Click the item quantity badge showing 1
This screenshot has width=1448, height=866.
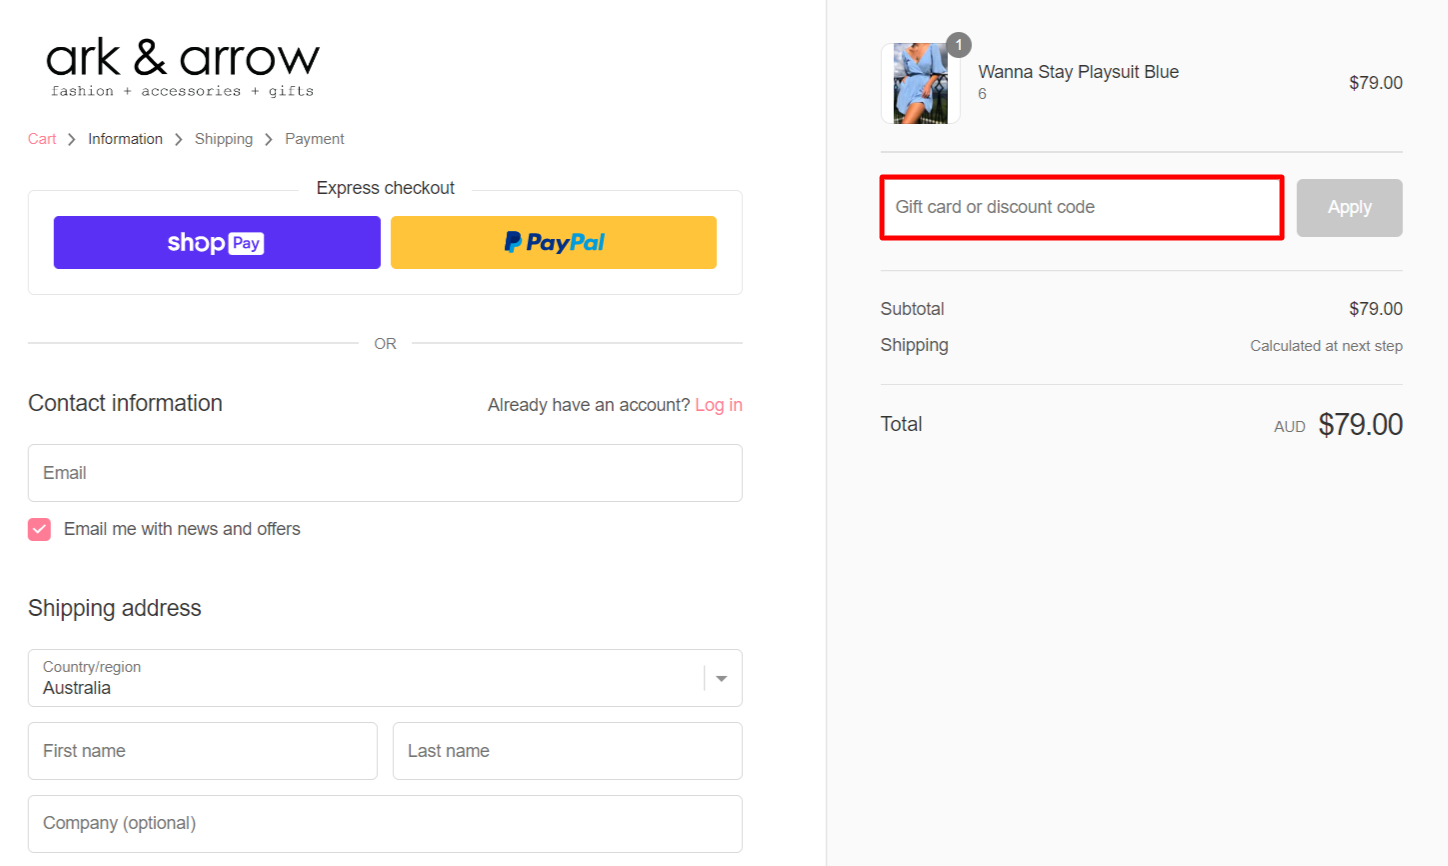tap(958, 44)
